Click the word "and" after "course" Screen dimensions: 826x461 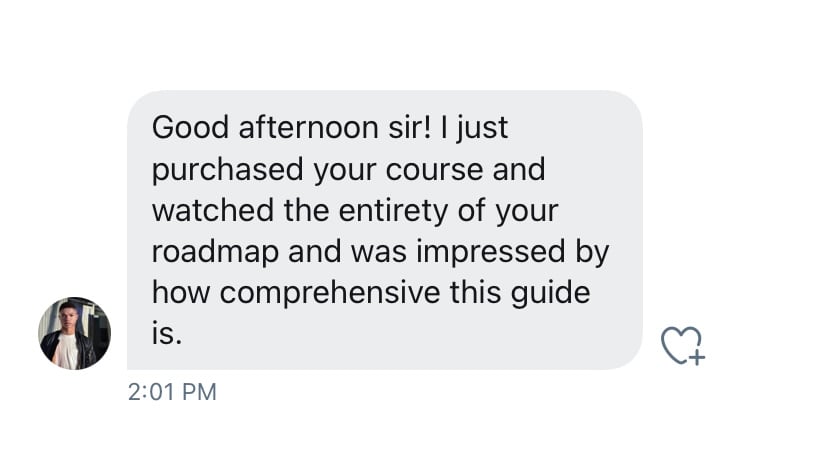coord(517,170)
